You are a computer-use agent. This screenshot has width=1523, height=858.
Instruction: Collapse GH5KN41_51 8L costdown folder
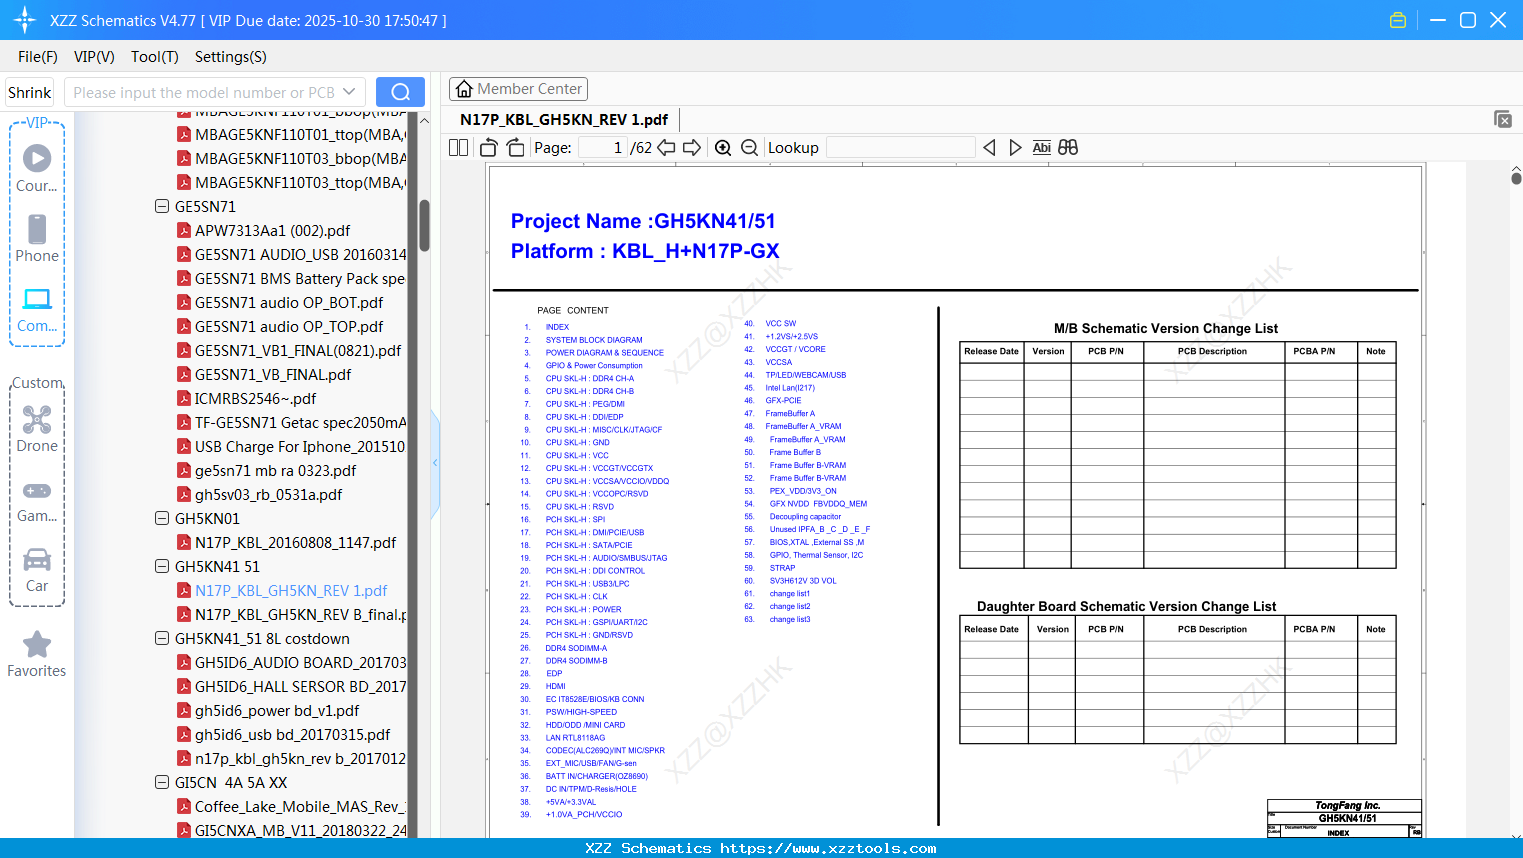[162, 638]
